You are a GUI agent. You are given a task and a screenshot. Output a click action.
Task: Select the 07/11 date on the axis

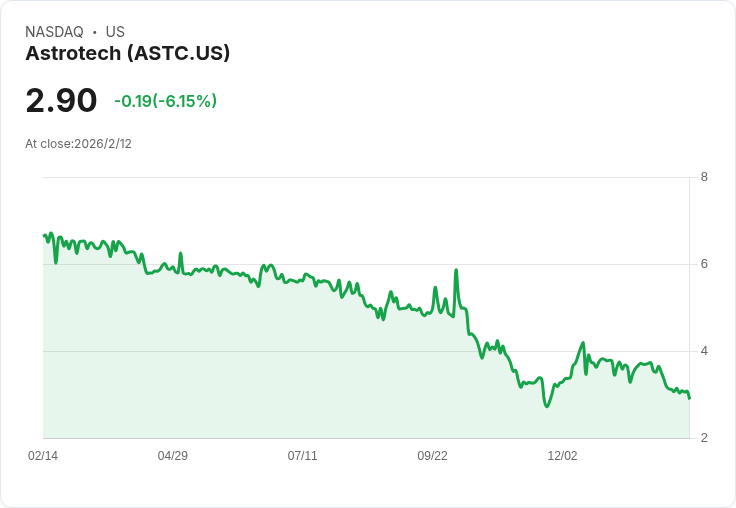click(x=302, y=456)
